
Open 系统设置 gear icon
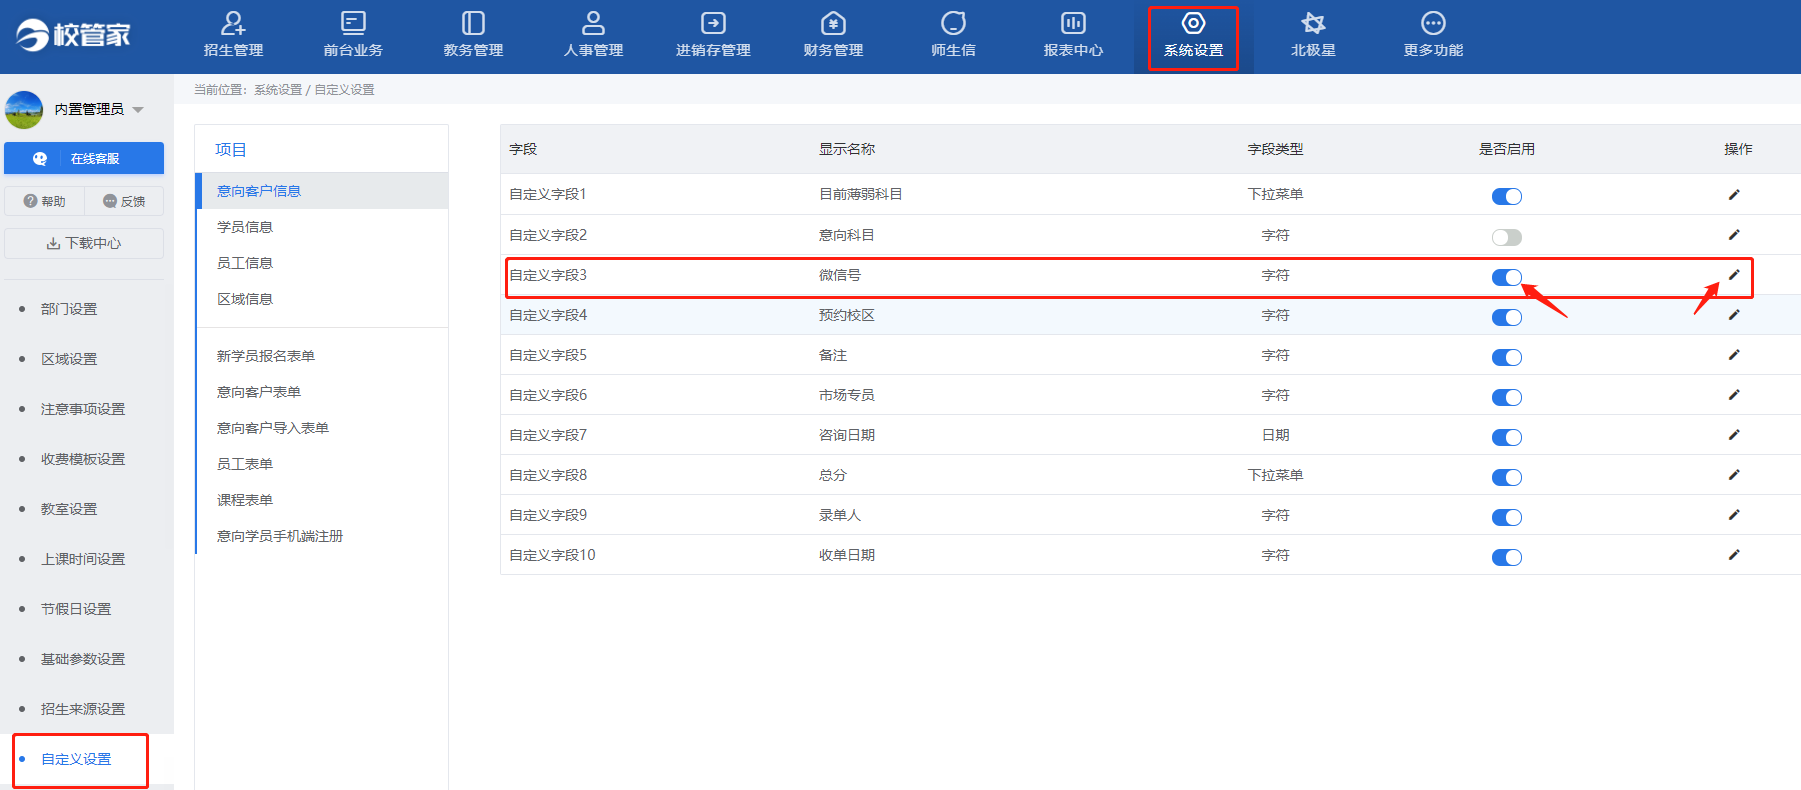[1193, 23]
